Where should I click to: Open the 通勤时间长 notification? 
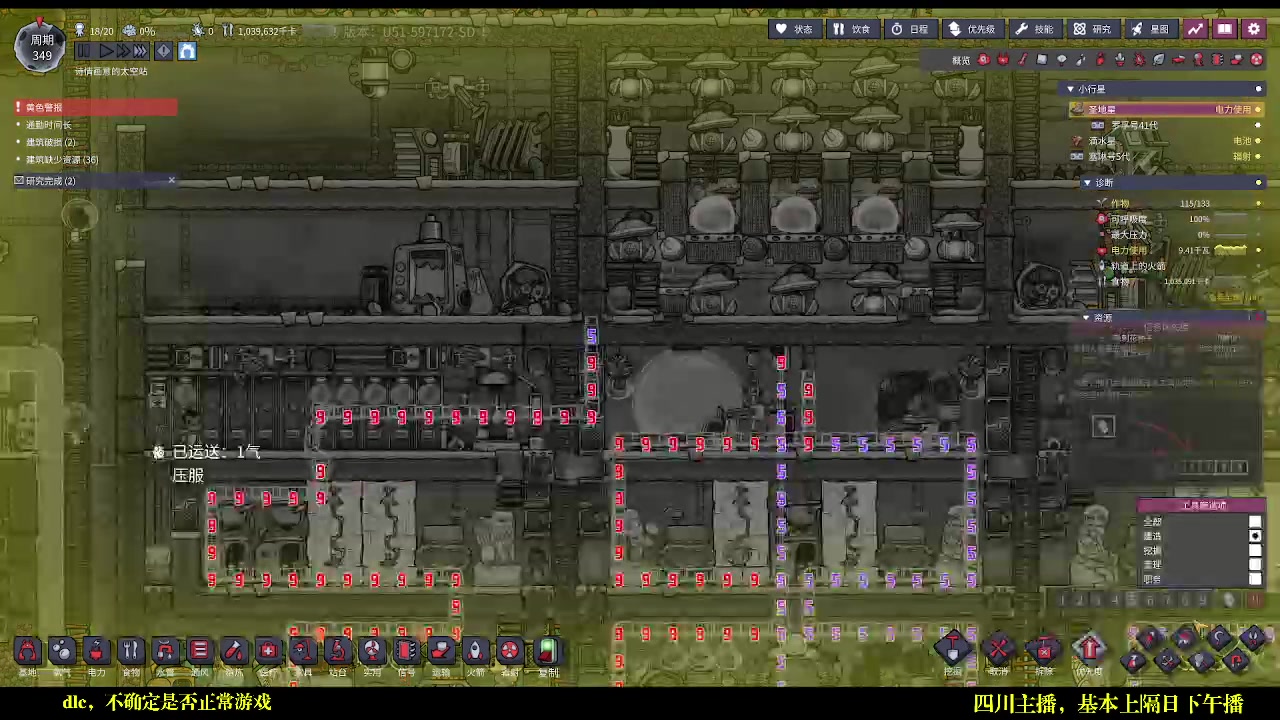pos(48,125)
